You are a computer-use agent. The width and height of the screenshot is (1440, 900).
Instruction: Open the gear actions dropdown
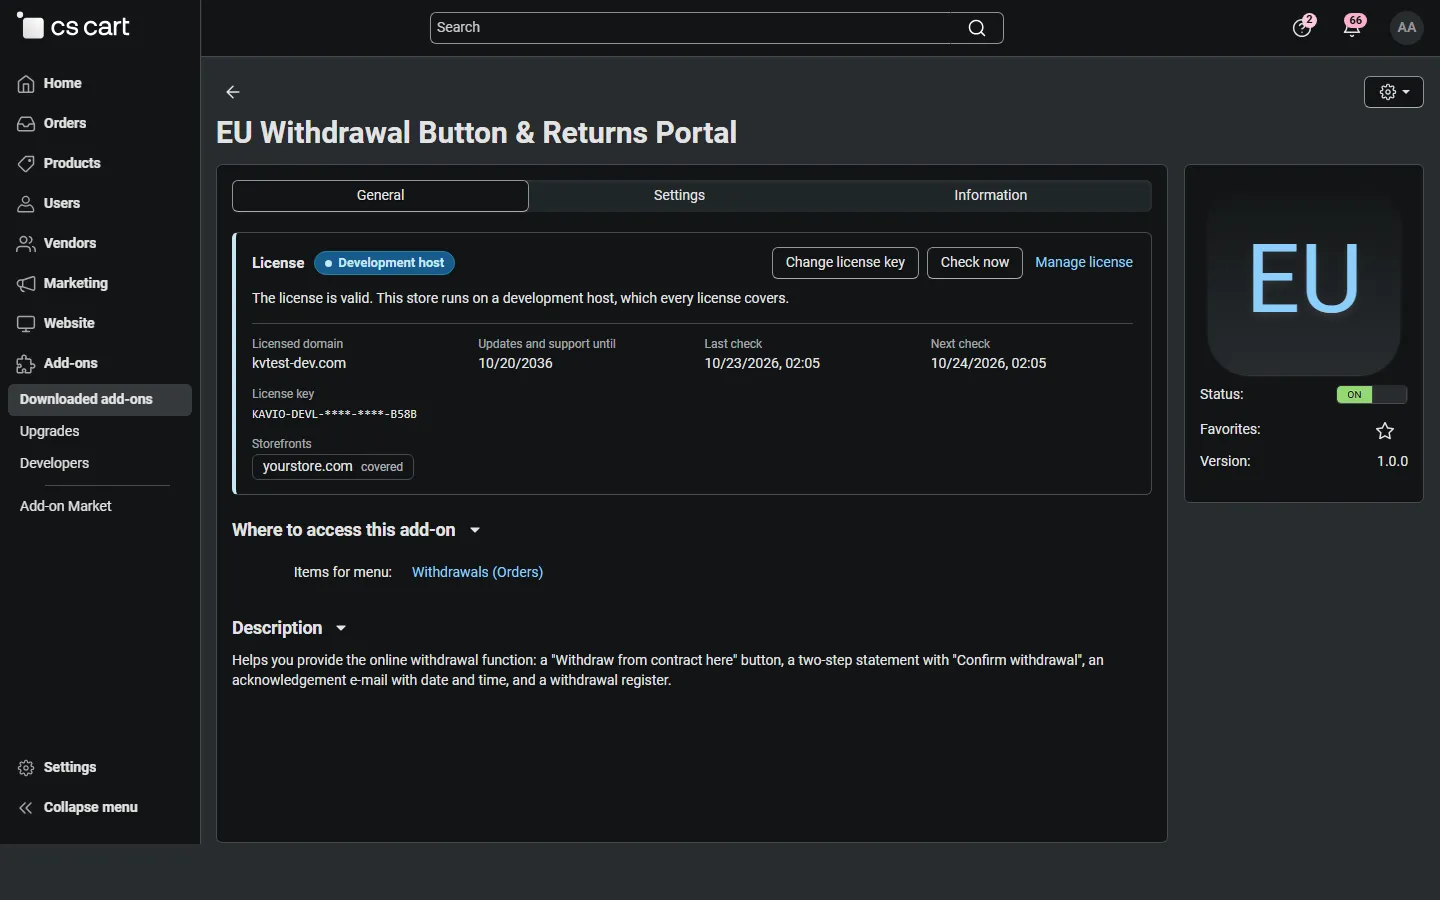click(x=1394, y=92)
